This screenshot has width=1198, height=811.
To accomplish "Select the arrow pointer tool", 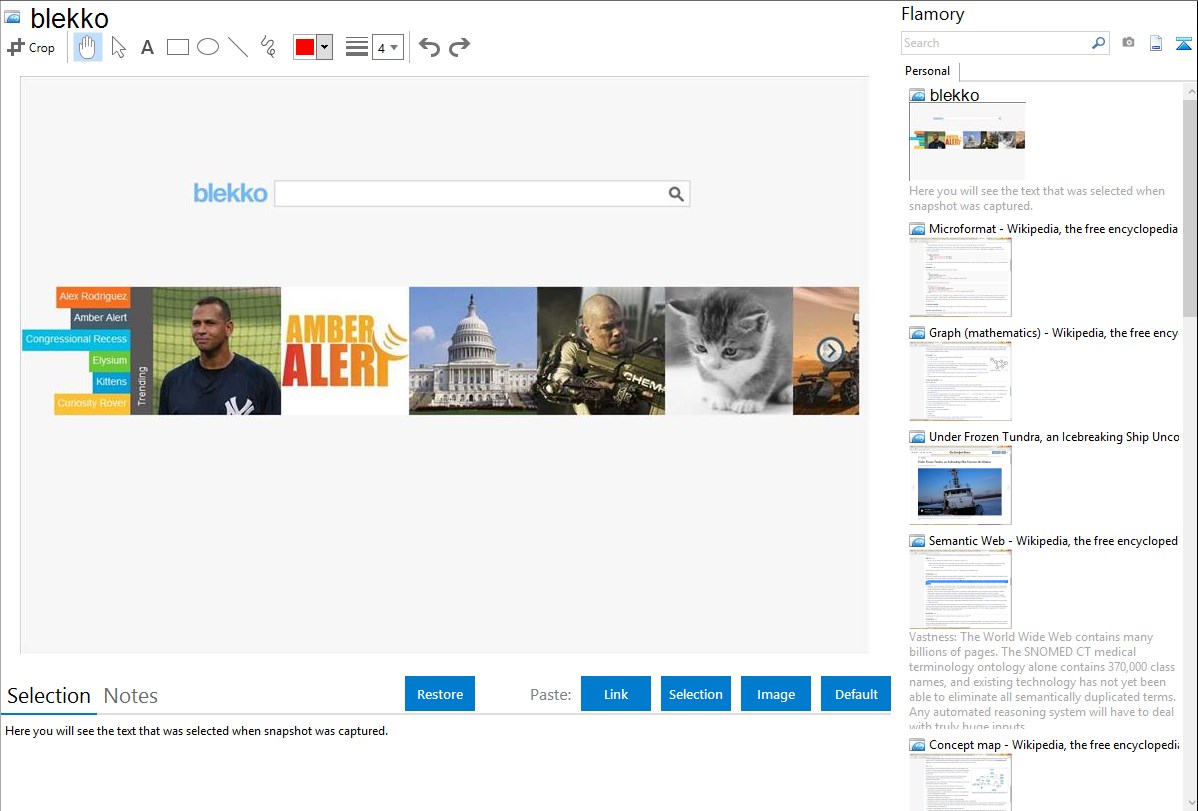I will click(x=118, y=47).
